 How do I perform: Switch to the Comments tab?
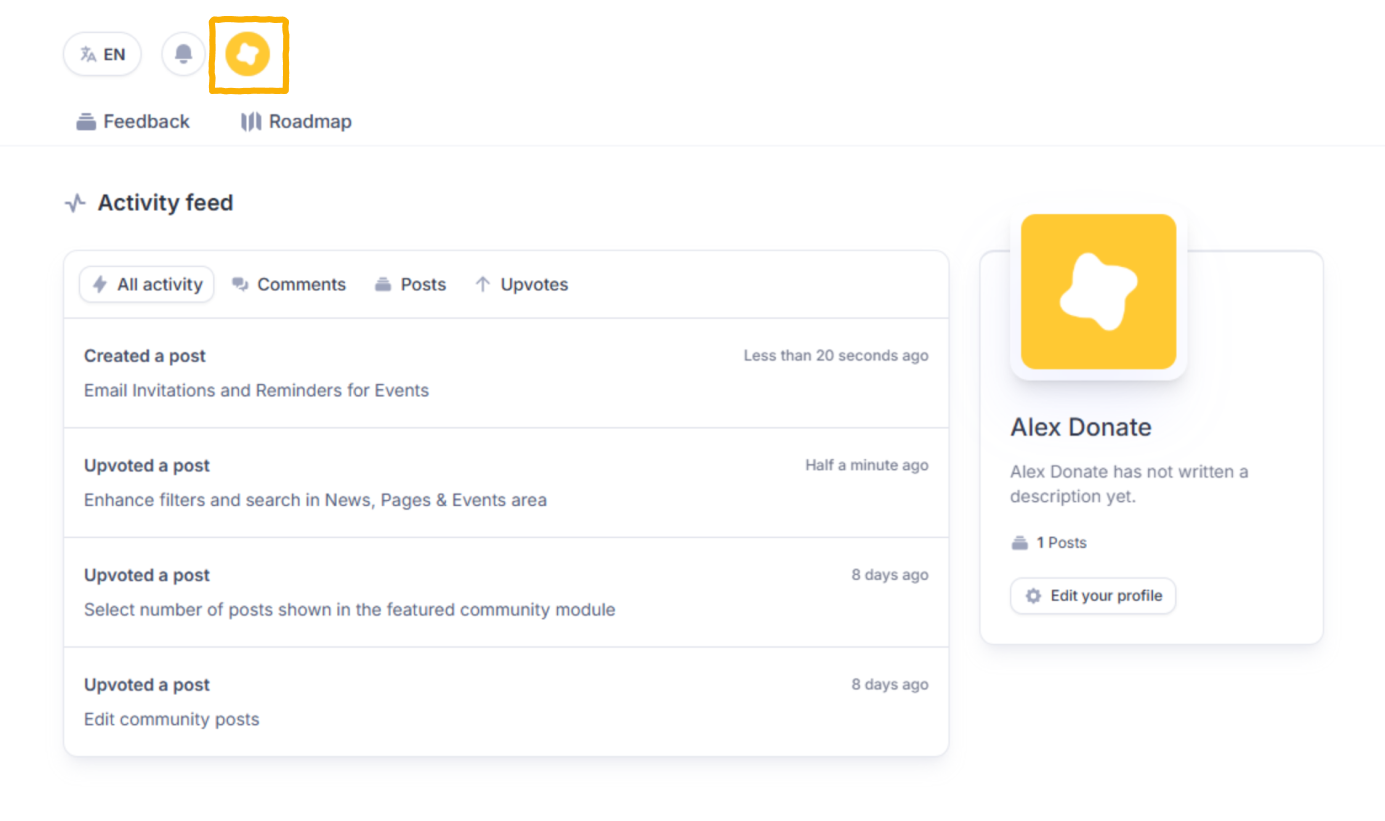pyautogui.click(x=289, y=284)
